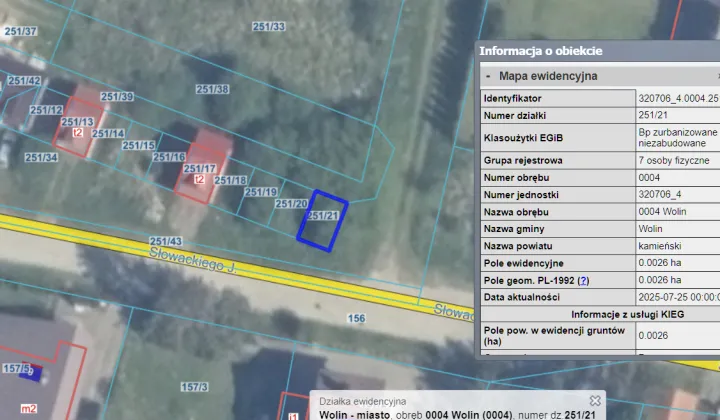720x420 pixels.
Task: Click the Numer działki row label
Action: [x=515, y=116]
